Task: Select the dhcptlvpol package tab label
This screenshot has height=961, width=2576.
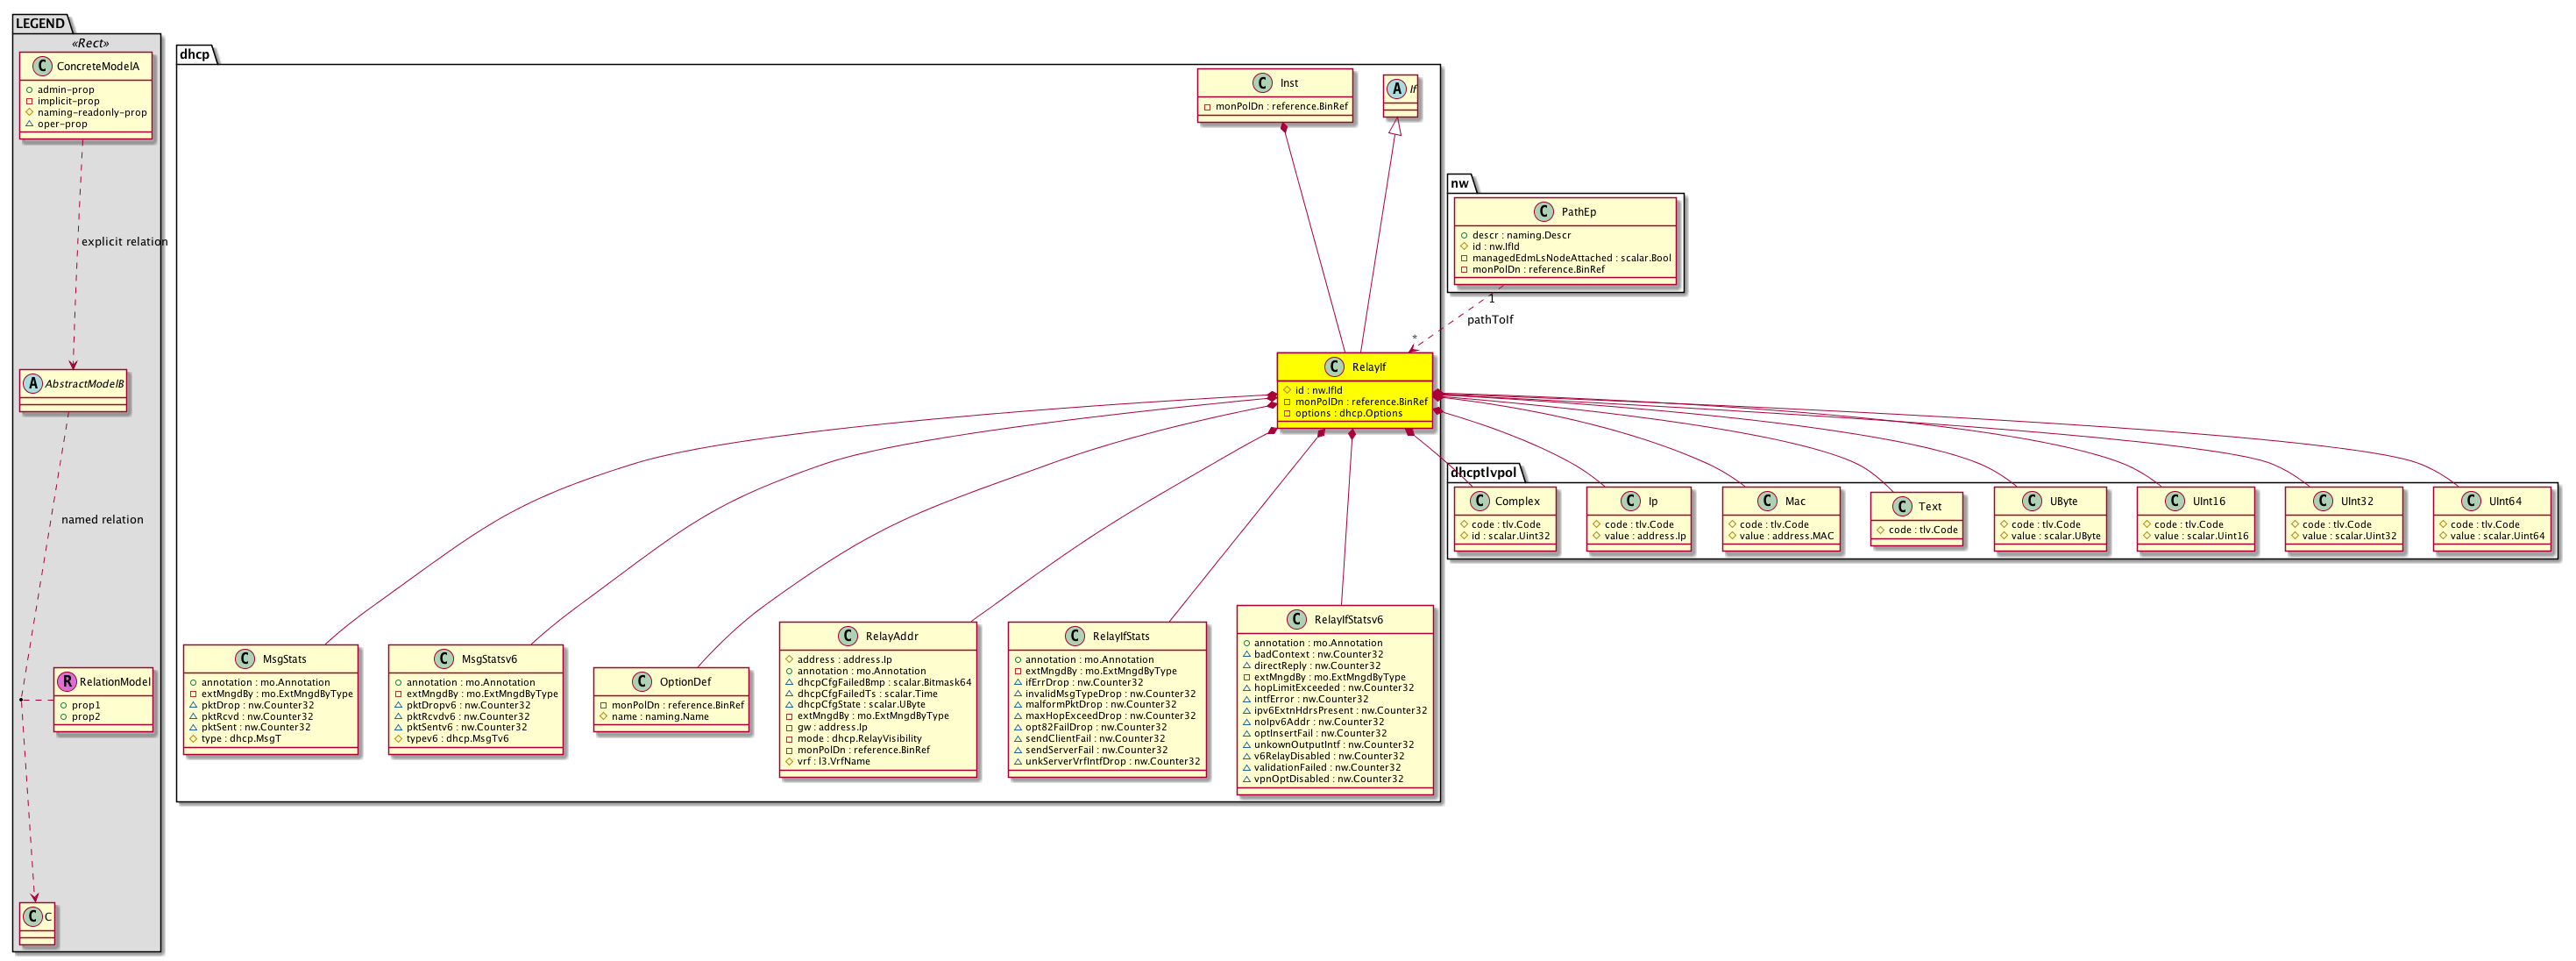Action: pyautogui.click(x=1483, y=473)
